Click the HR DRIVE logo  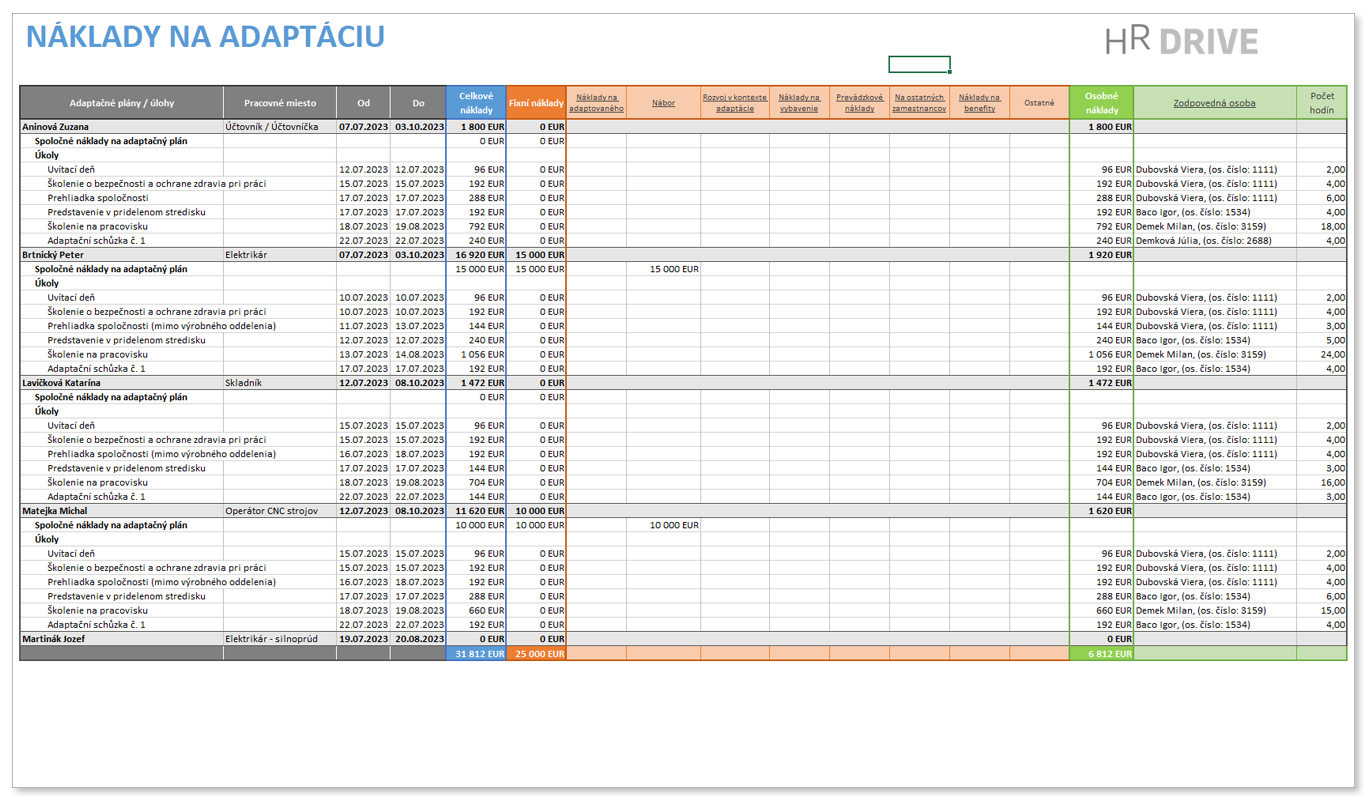click(1181, 41)
